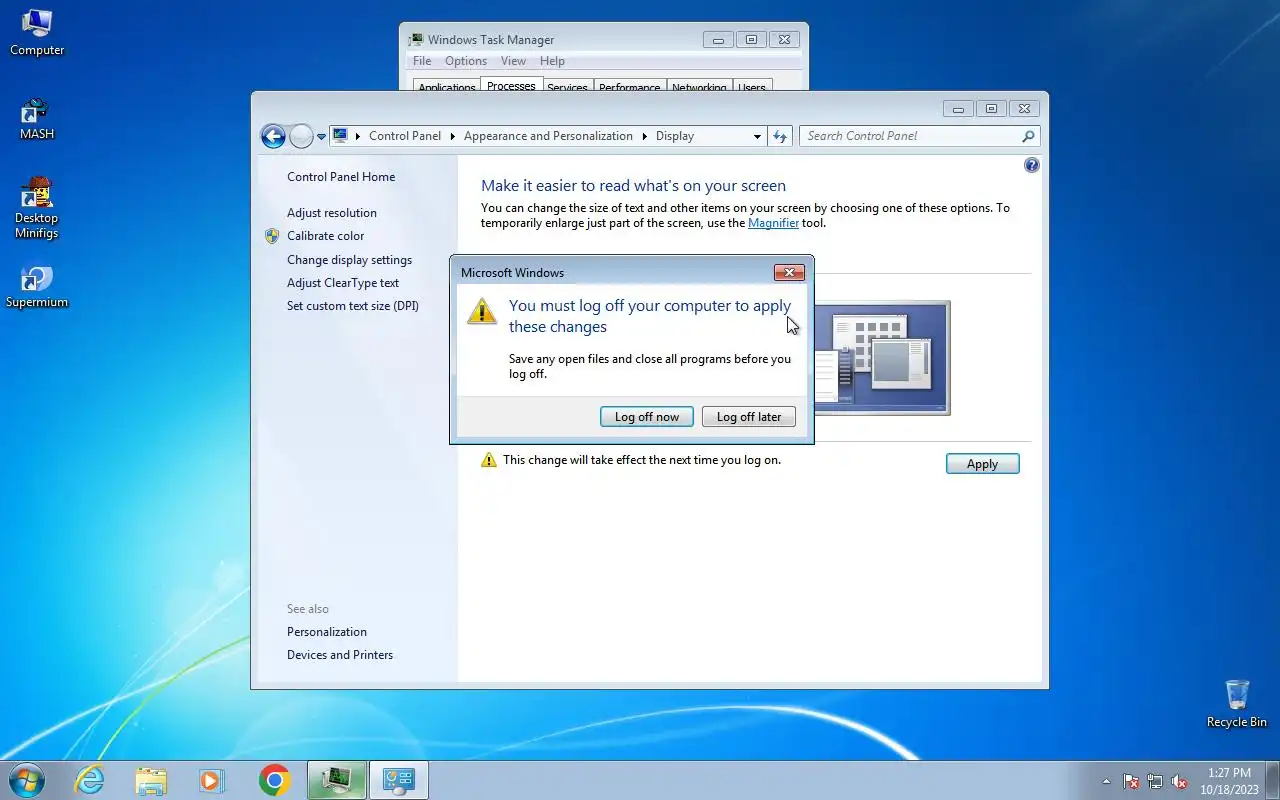This screenshot has height=800, width=1280.
Task: Switch to Services tab in Task Manager
Action: [x=567, y=87]
